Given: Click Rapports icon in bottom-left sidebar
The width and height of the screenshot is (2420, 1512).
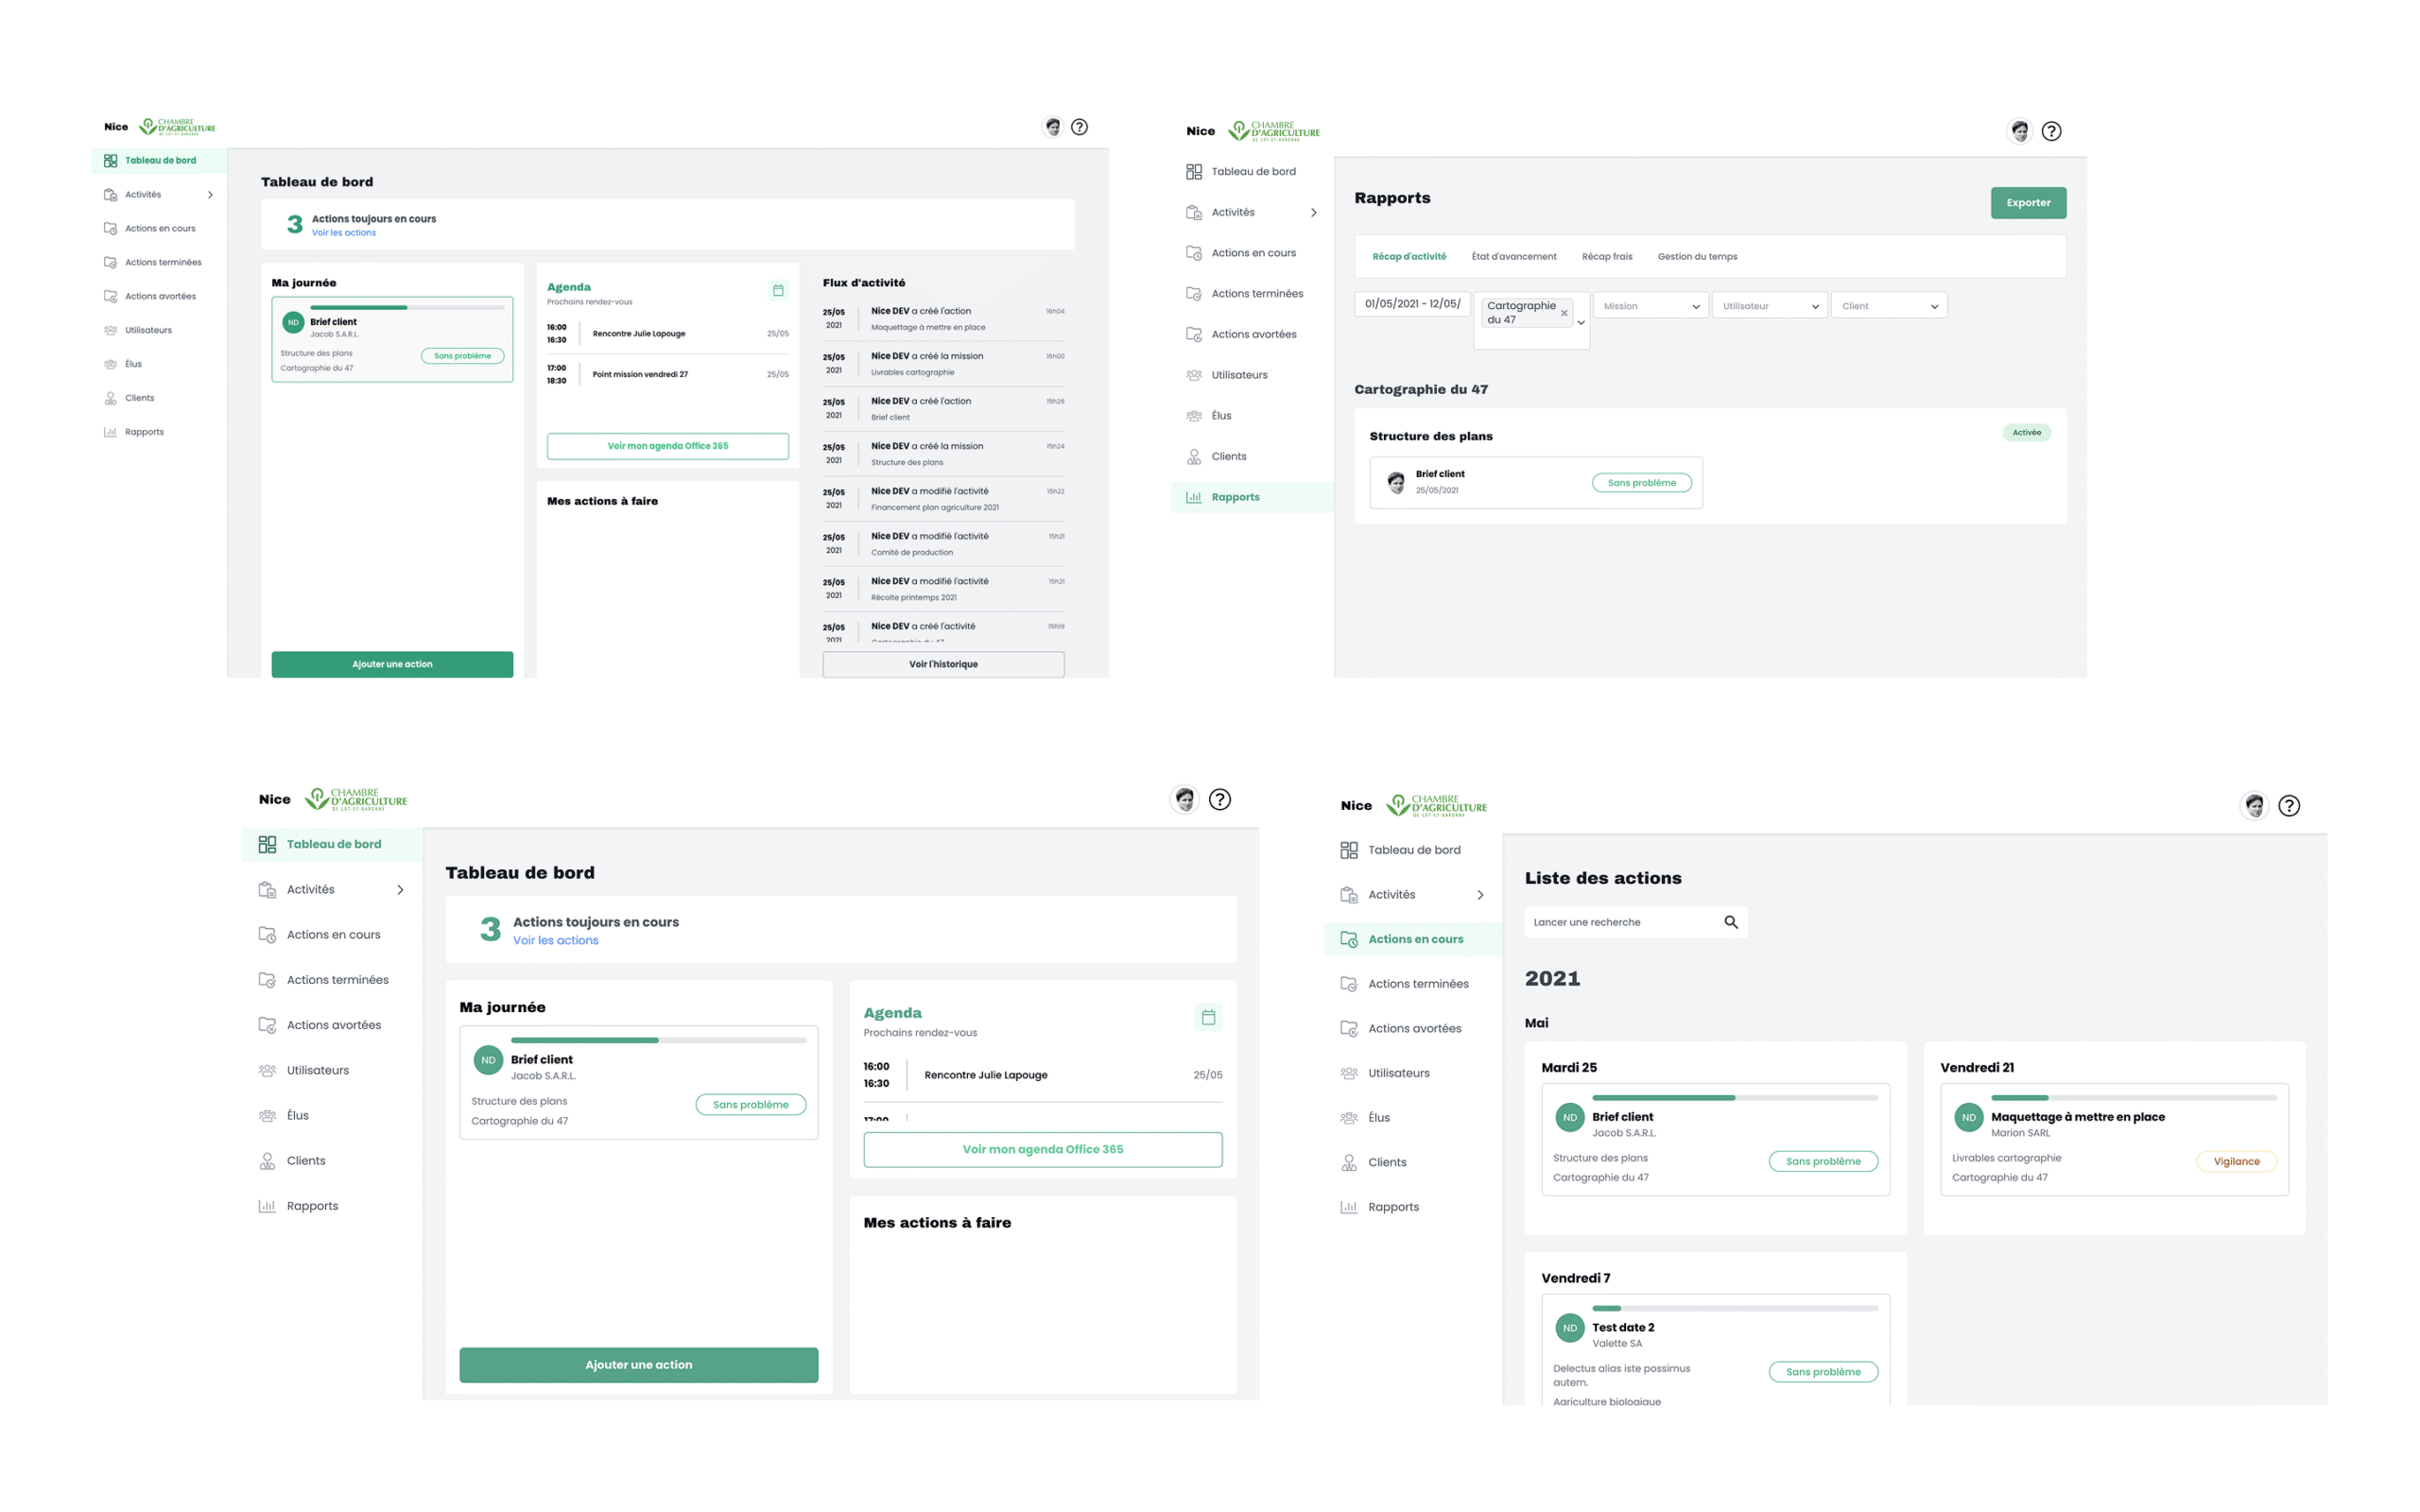Looking at the screenshot, I should point(267,1206).
